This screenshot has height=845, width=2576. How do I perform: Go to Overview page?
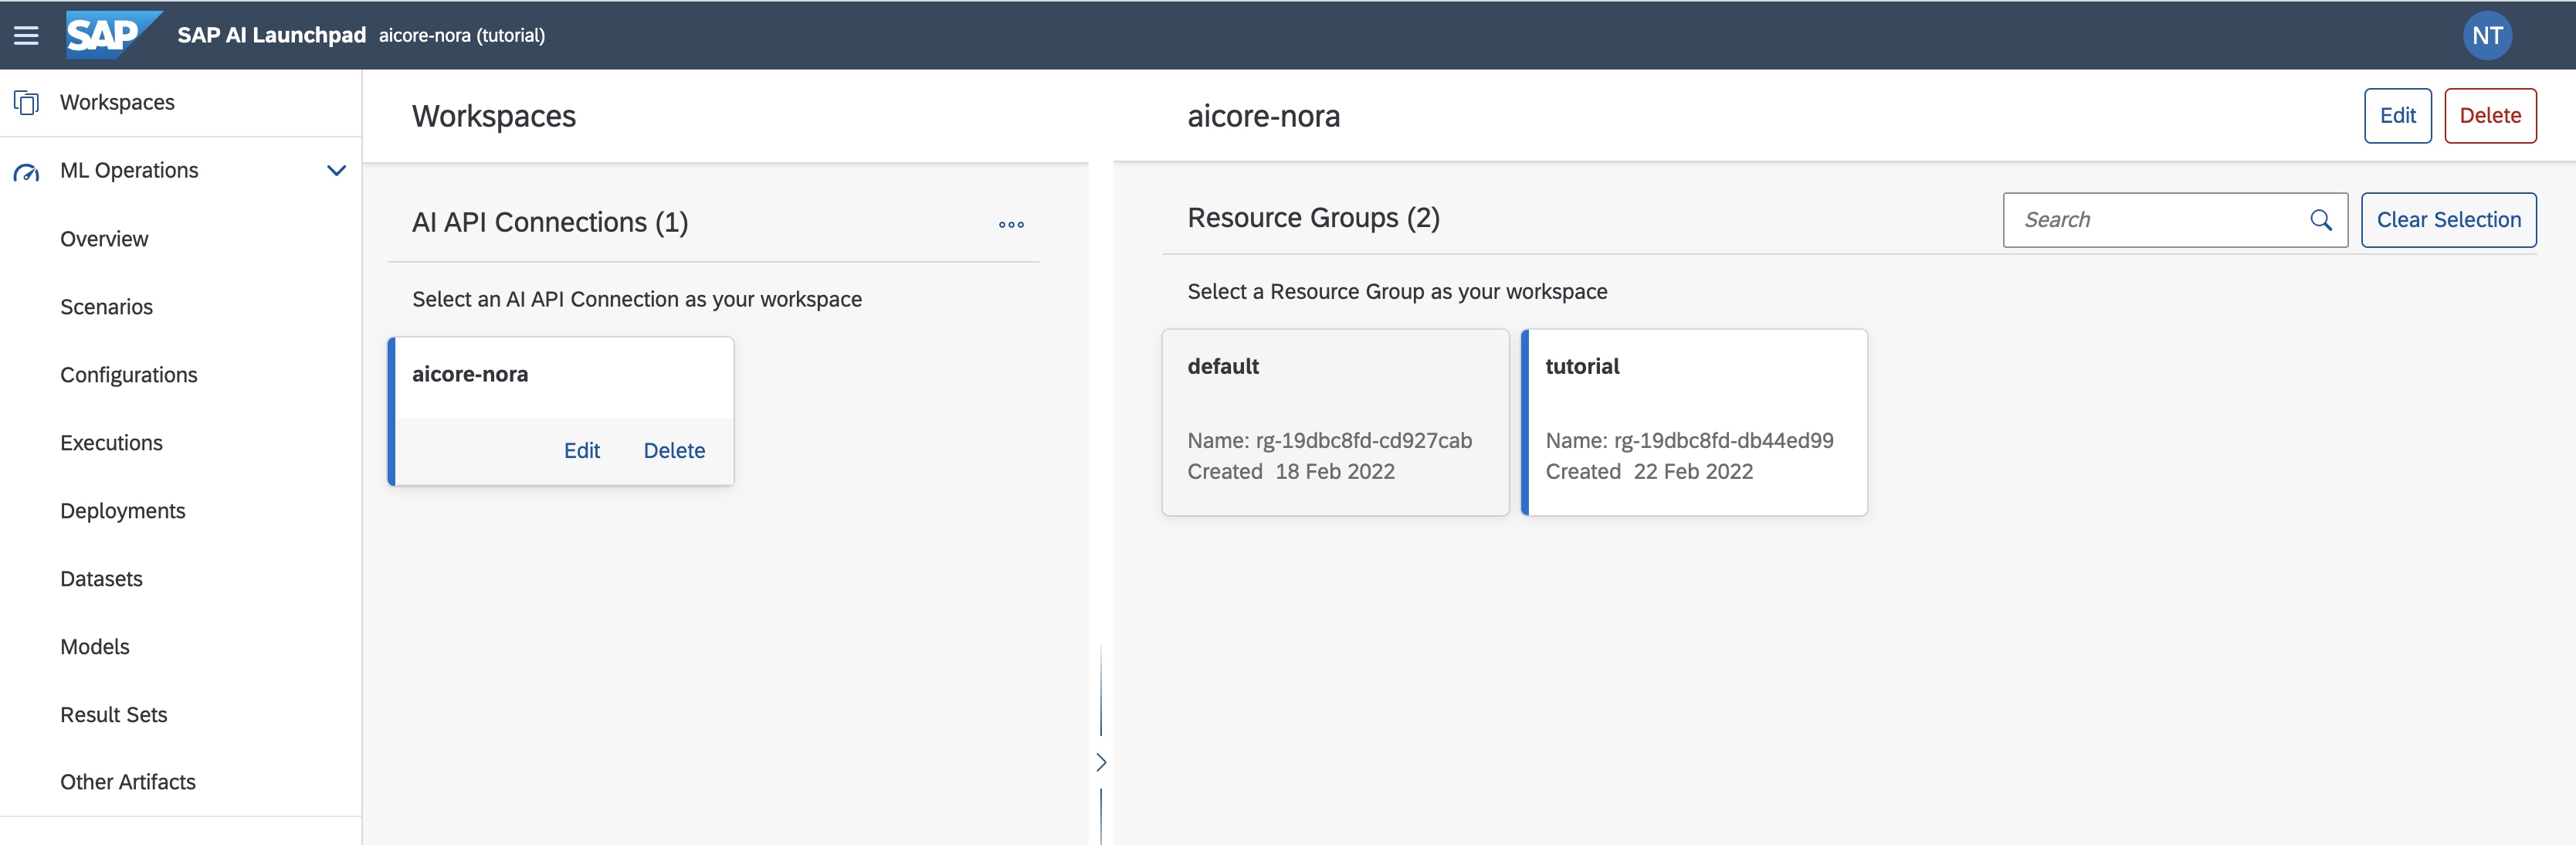point(104,239)
